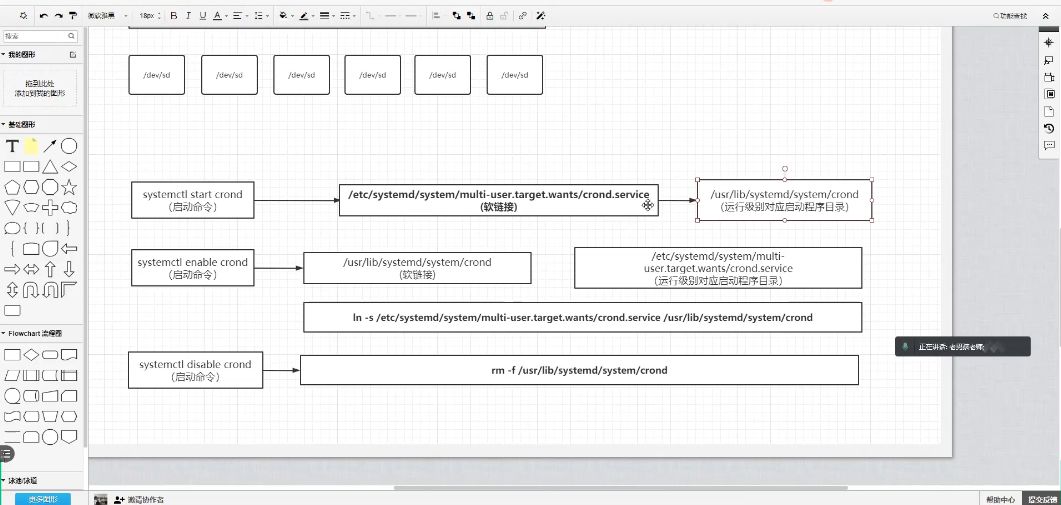This screenshot has height=505, width=1061.
Task: Toggle italic text formatting
Action: click(x=188, y=16)
